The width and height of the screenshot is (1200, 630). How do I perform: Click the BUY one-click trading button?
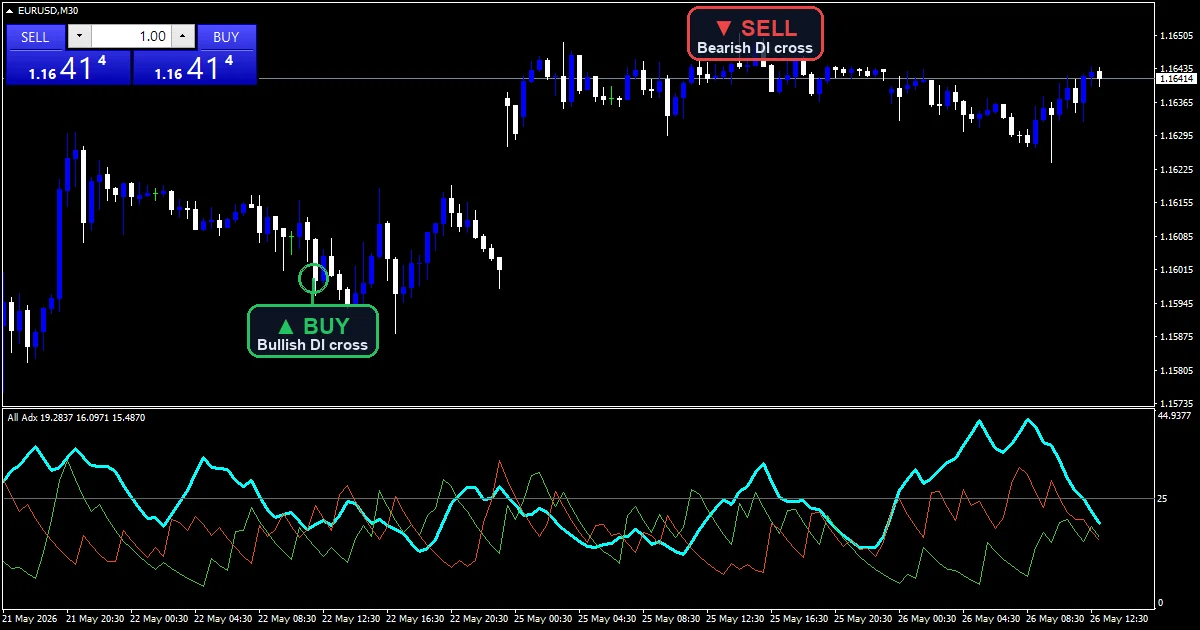pyautogui.click(x=227, y=37)
